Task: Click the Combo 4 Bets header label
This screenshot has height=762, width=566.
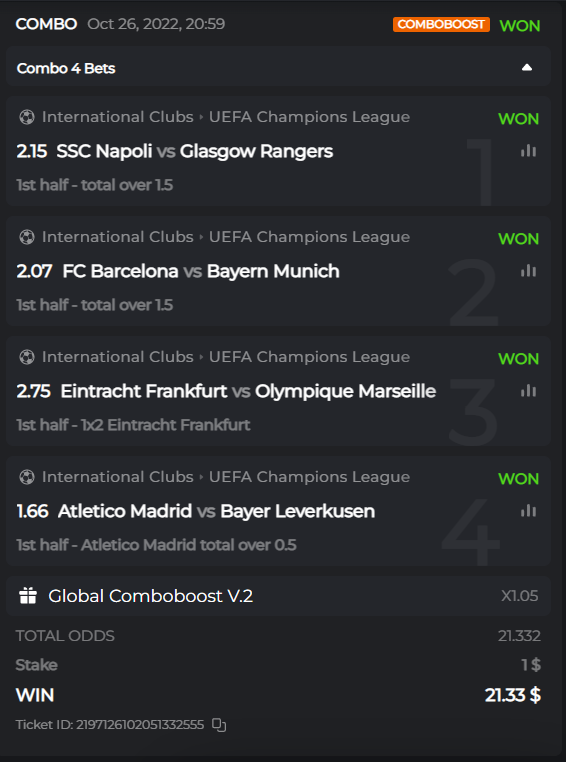Action: pyautogui.click(x=66, y=69)
